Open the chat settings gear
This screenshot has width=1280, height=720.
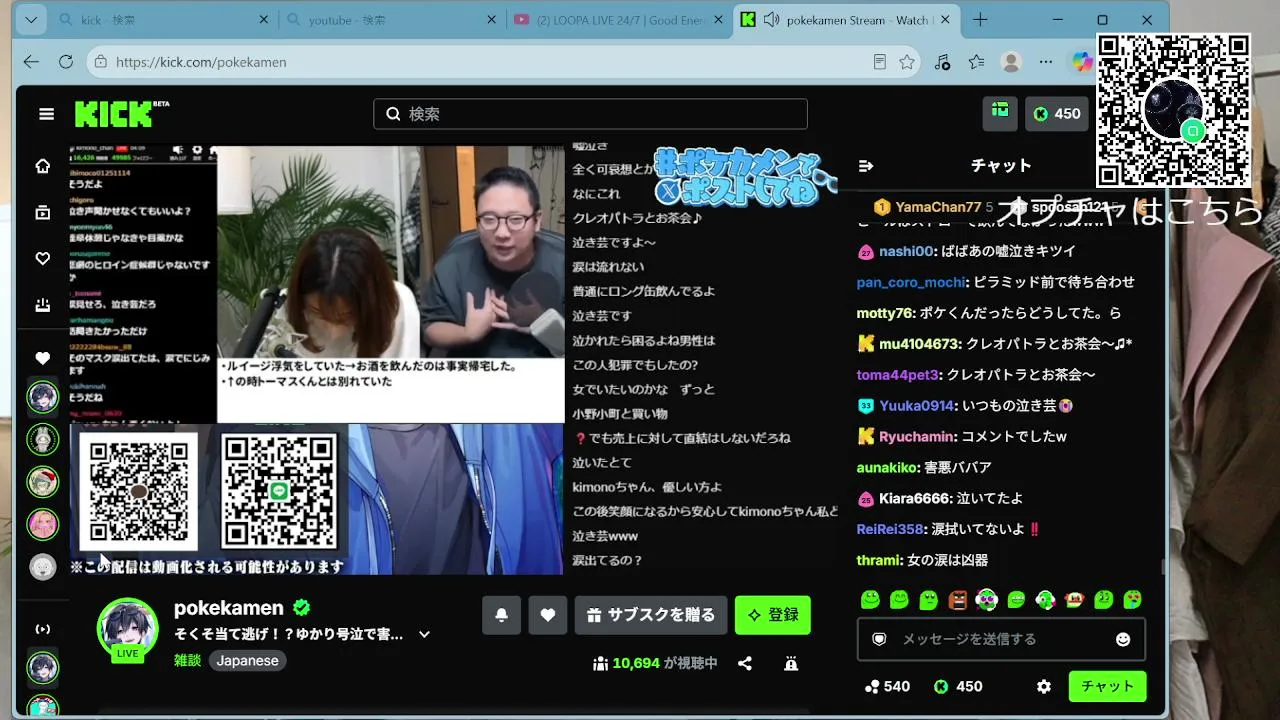[1044, 687]
